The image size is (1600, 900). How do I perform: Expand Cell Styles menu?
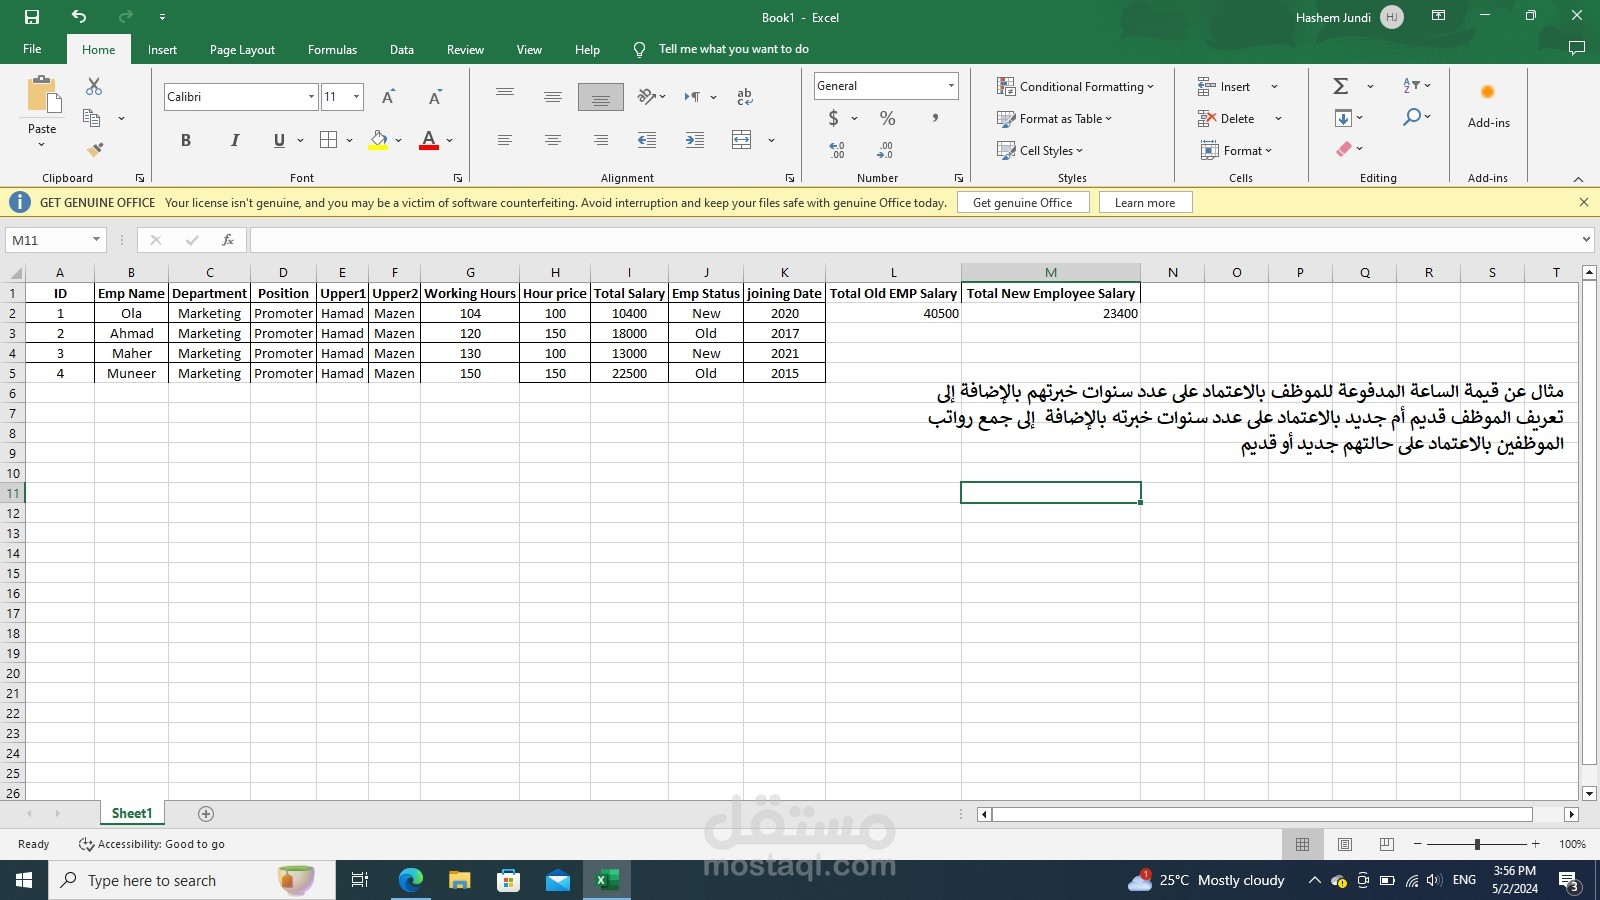(x=1040, y=151)
